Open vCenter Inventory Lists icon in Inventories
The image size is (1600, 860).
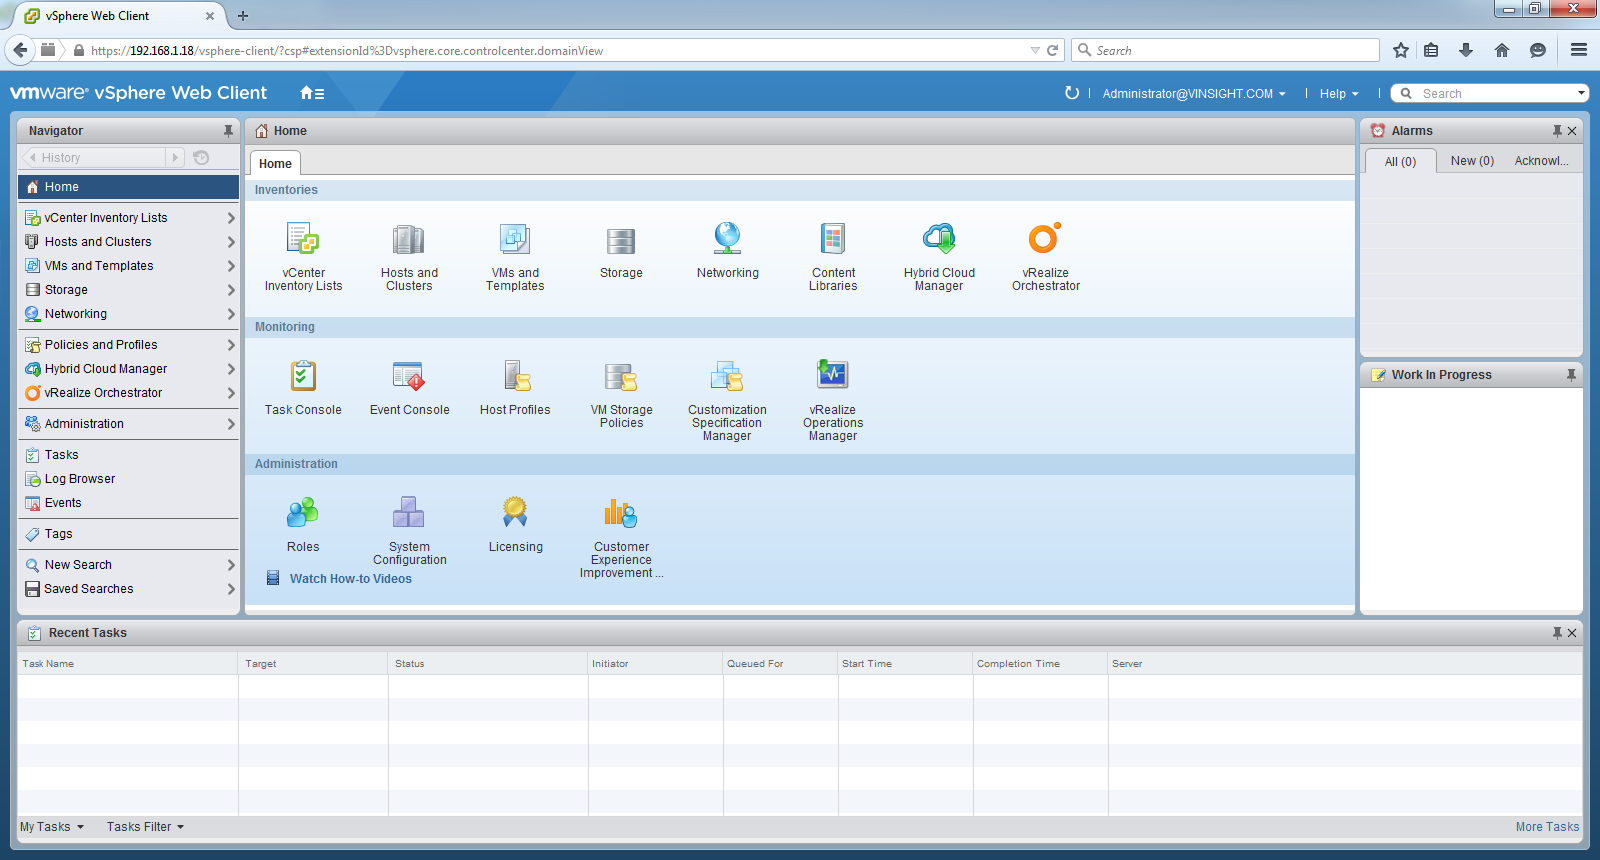[303, 240]
